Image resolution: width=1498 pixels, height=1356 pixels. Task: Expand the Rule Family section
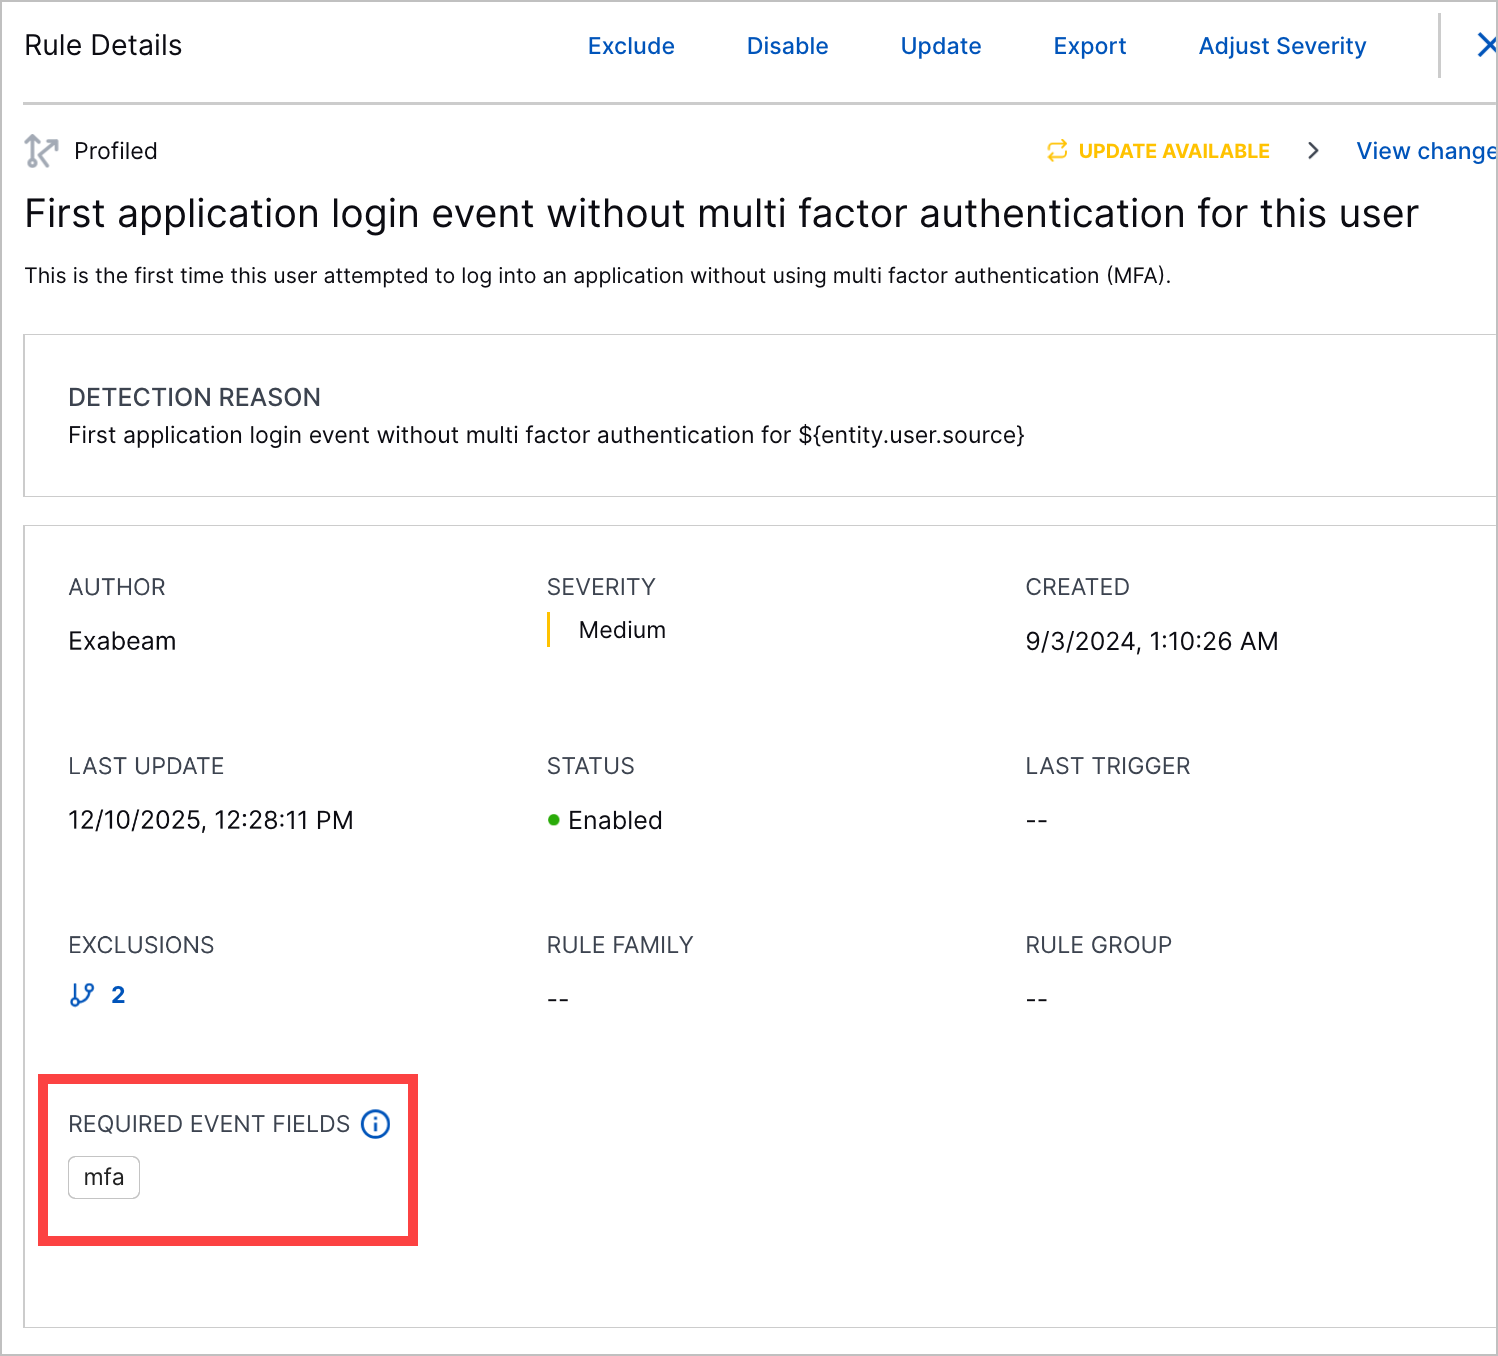pyautogui.click(x=619, y=944)
